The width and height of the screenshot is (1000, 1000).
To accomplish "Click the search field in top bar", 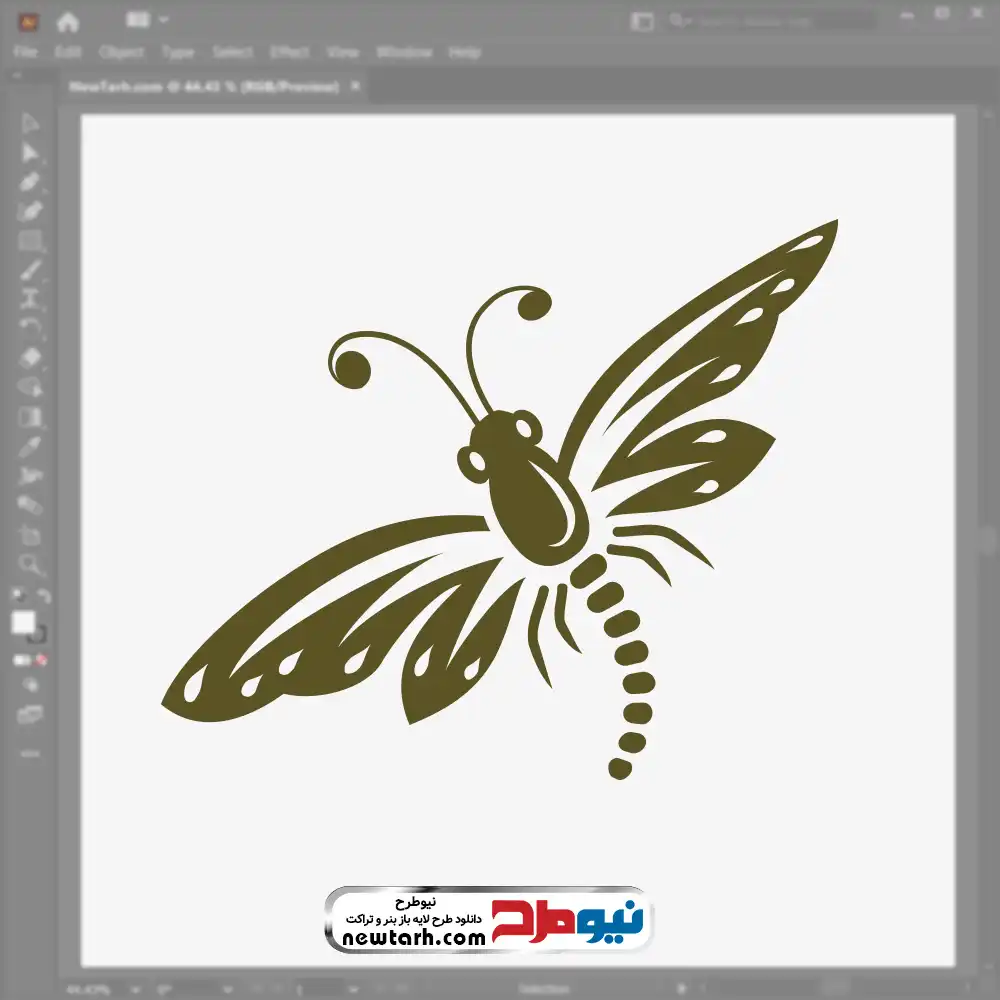I will click(x=770, y=21).
